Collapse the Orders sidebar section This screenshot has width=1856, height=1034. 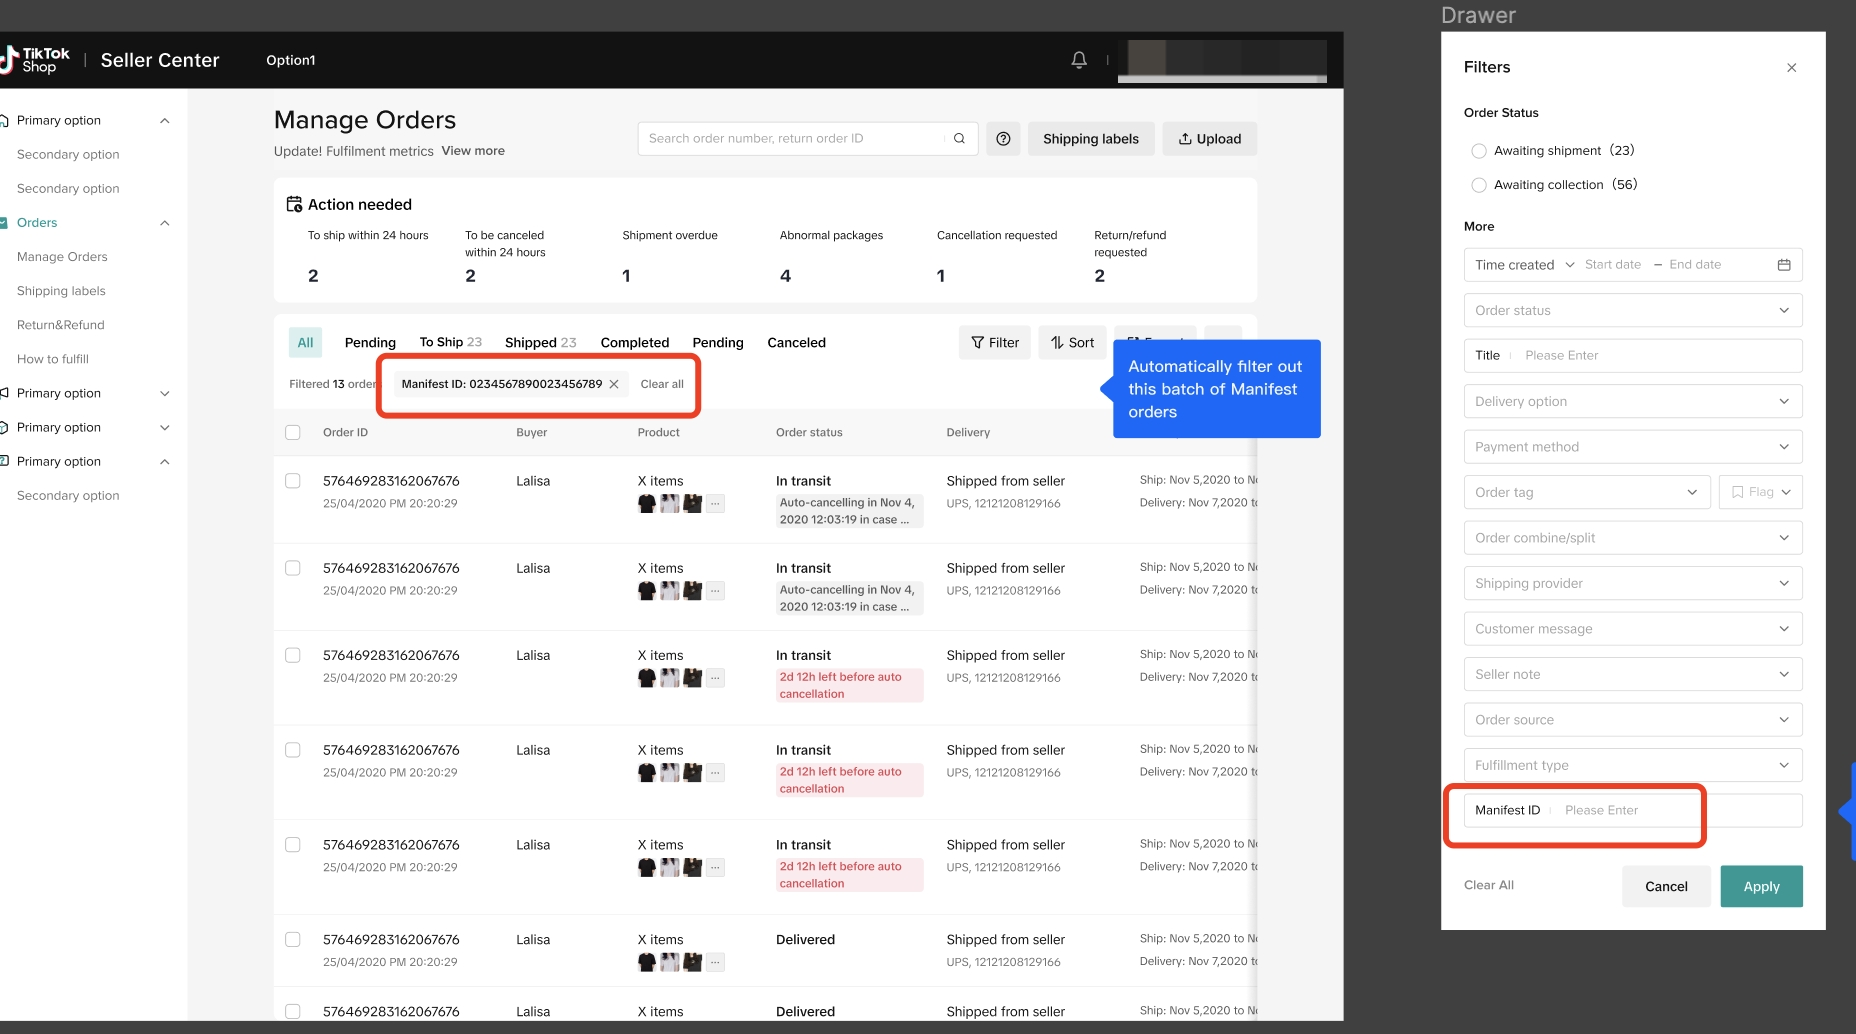coord(165,223)
